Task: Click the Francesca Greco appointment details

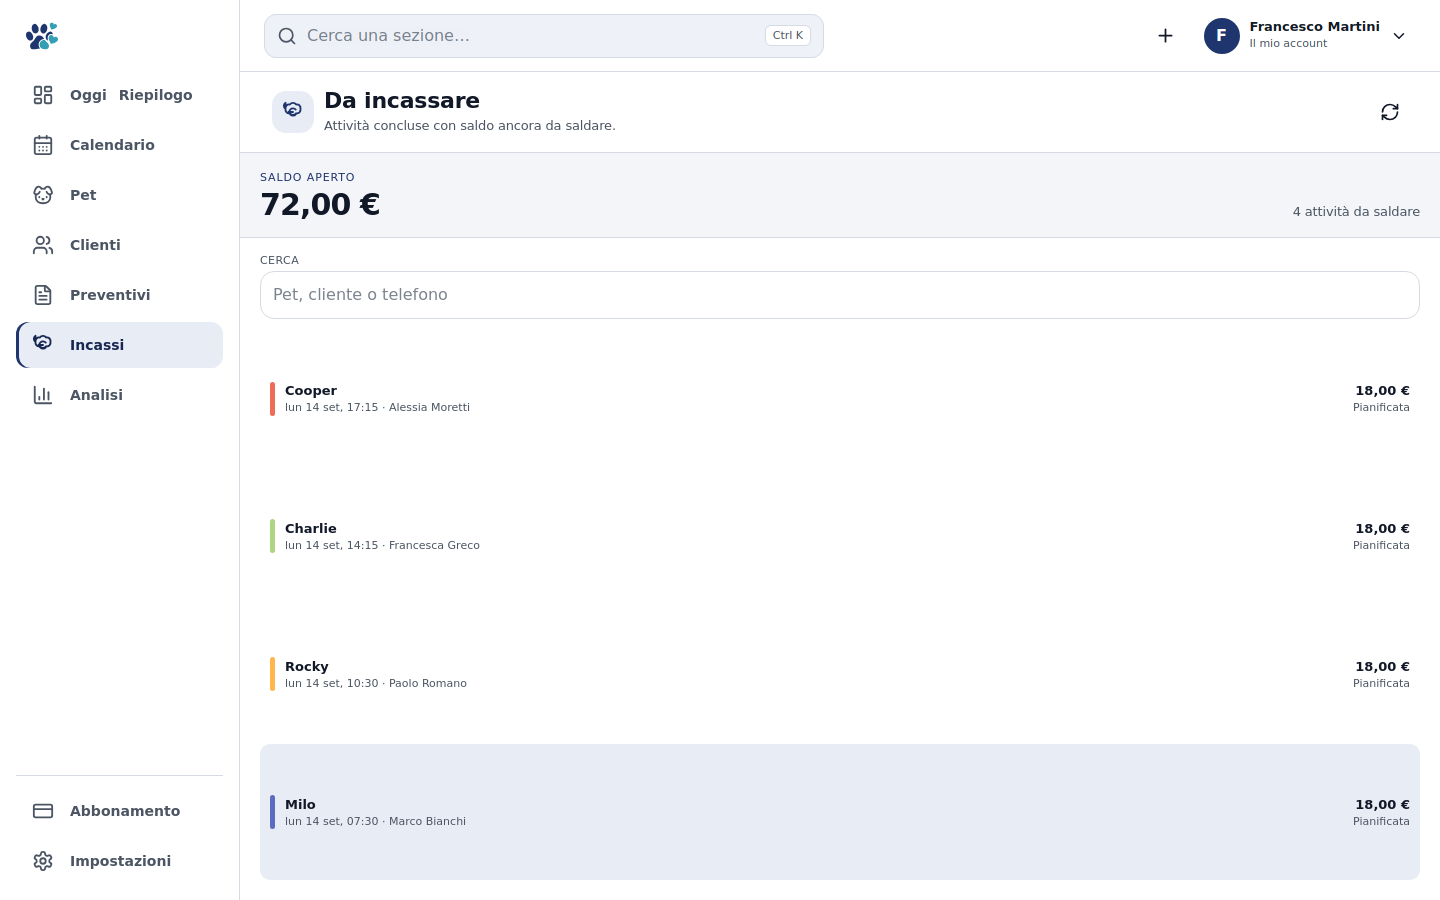Action: tap(382, 545)
